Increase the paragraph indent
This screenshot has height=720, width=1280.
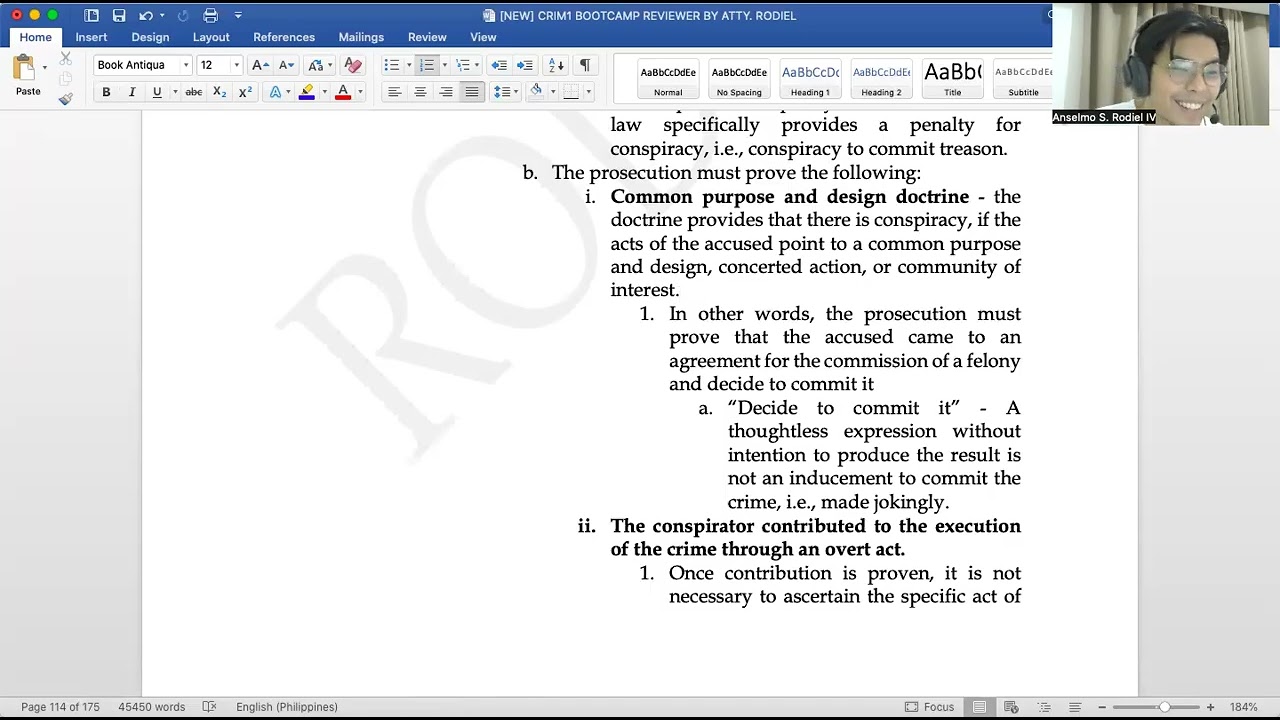pyautogui.click(x=524, y=65)
